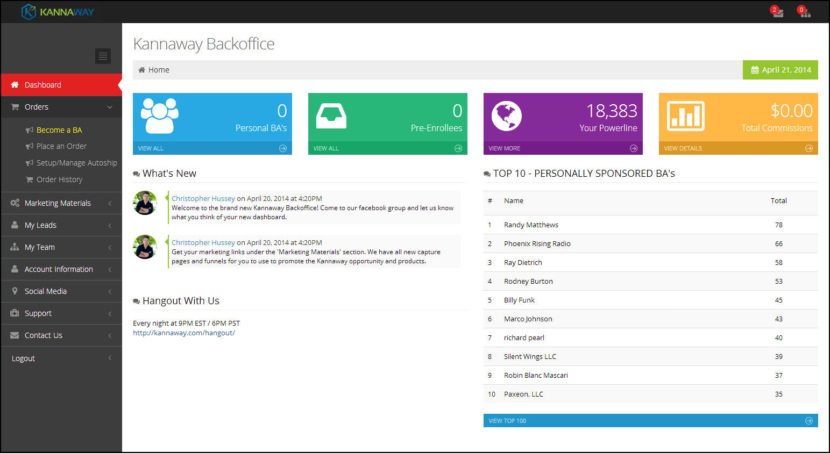This screenshot has width=830, height=453.
Task: Open the notifications icon with red badge 2
Action: point(777,12)
